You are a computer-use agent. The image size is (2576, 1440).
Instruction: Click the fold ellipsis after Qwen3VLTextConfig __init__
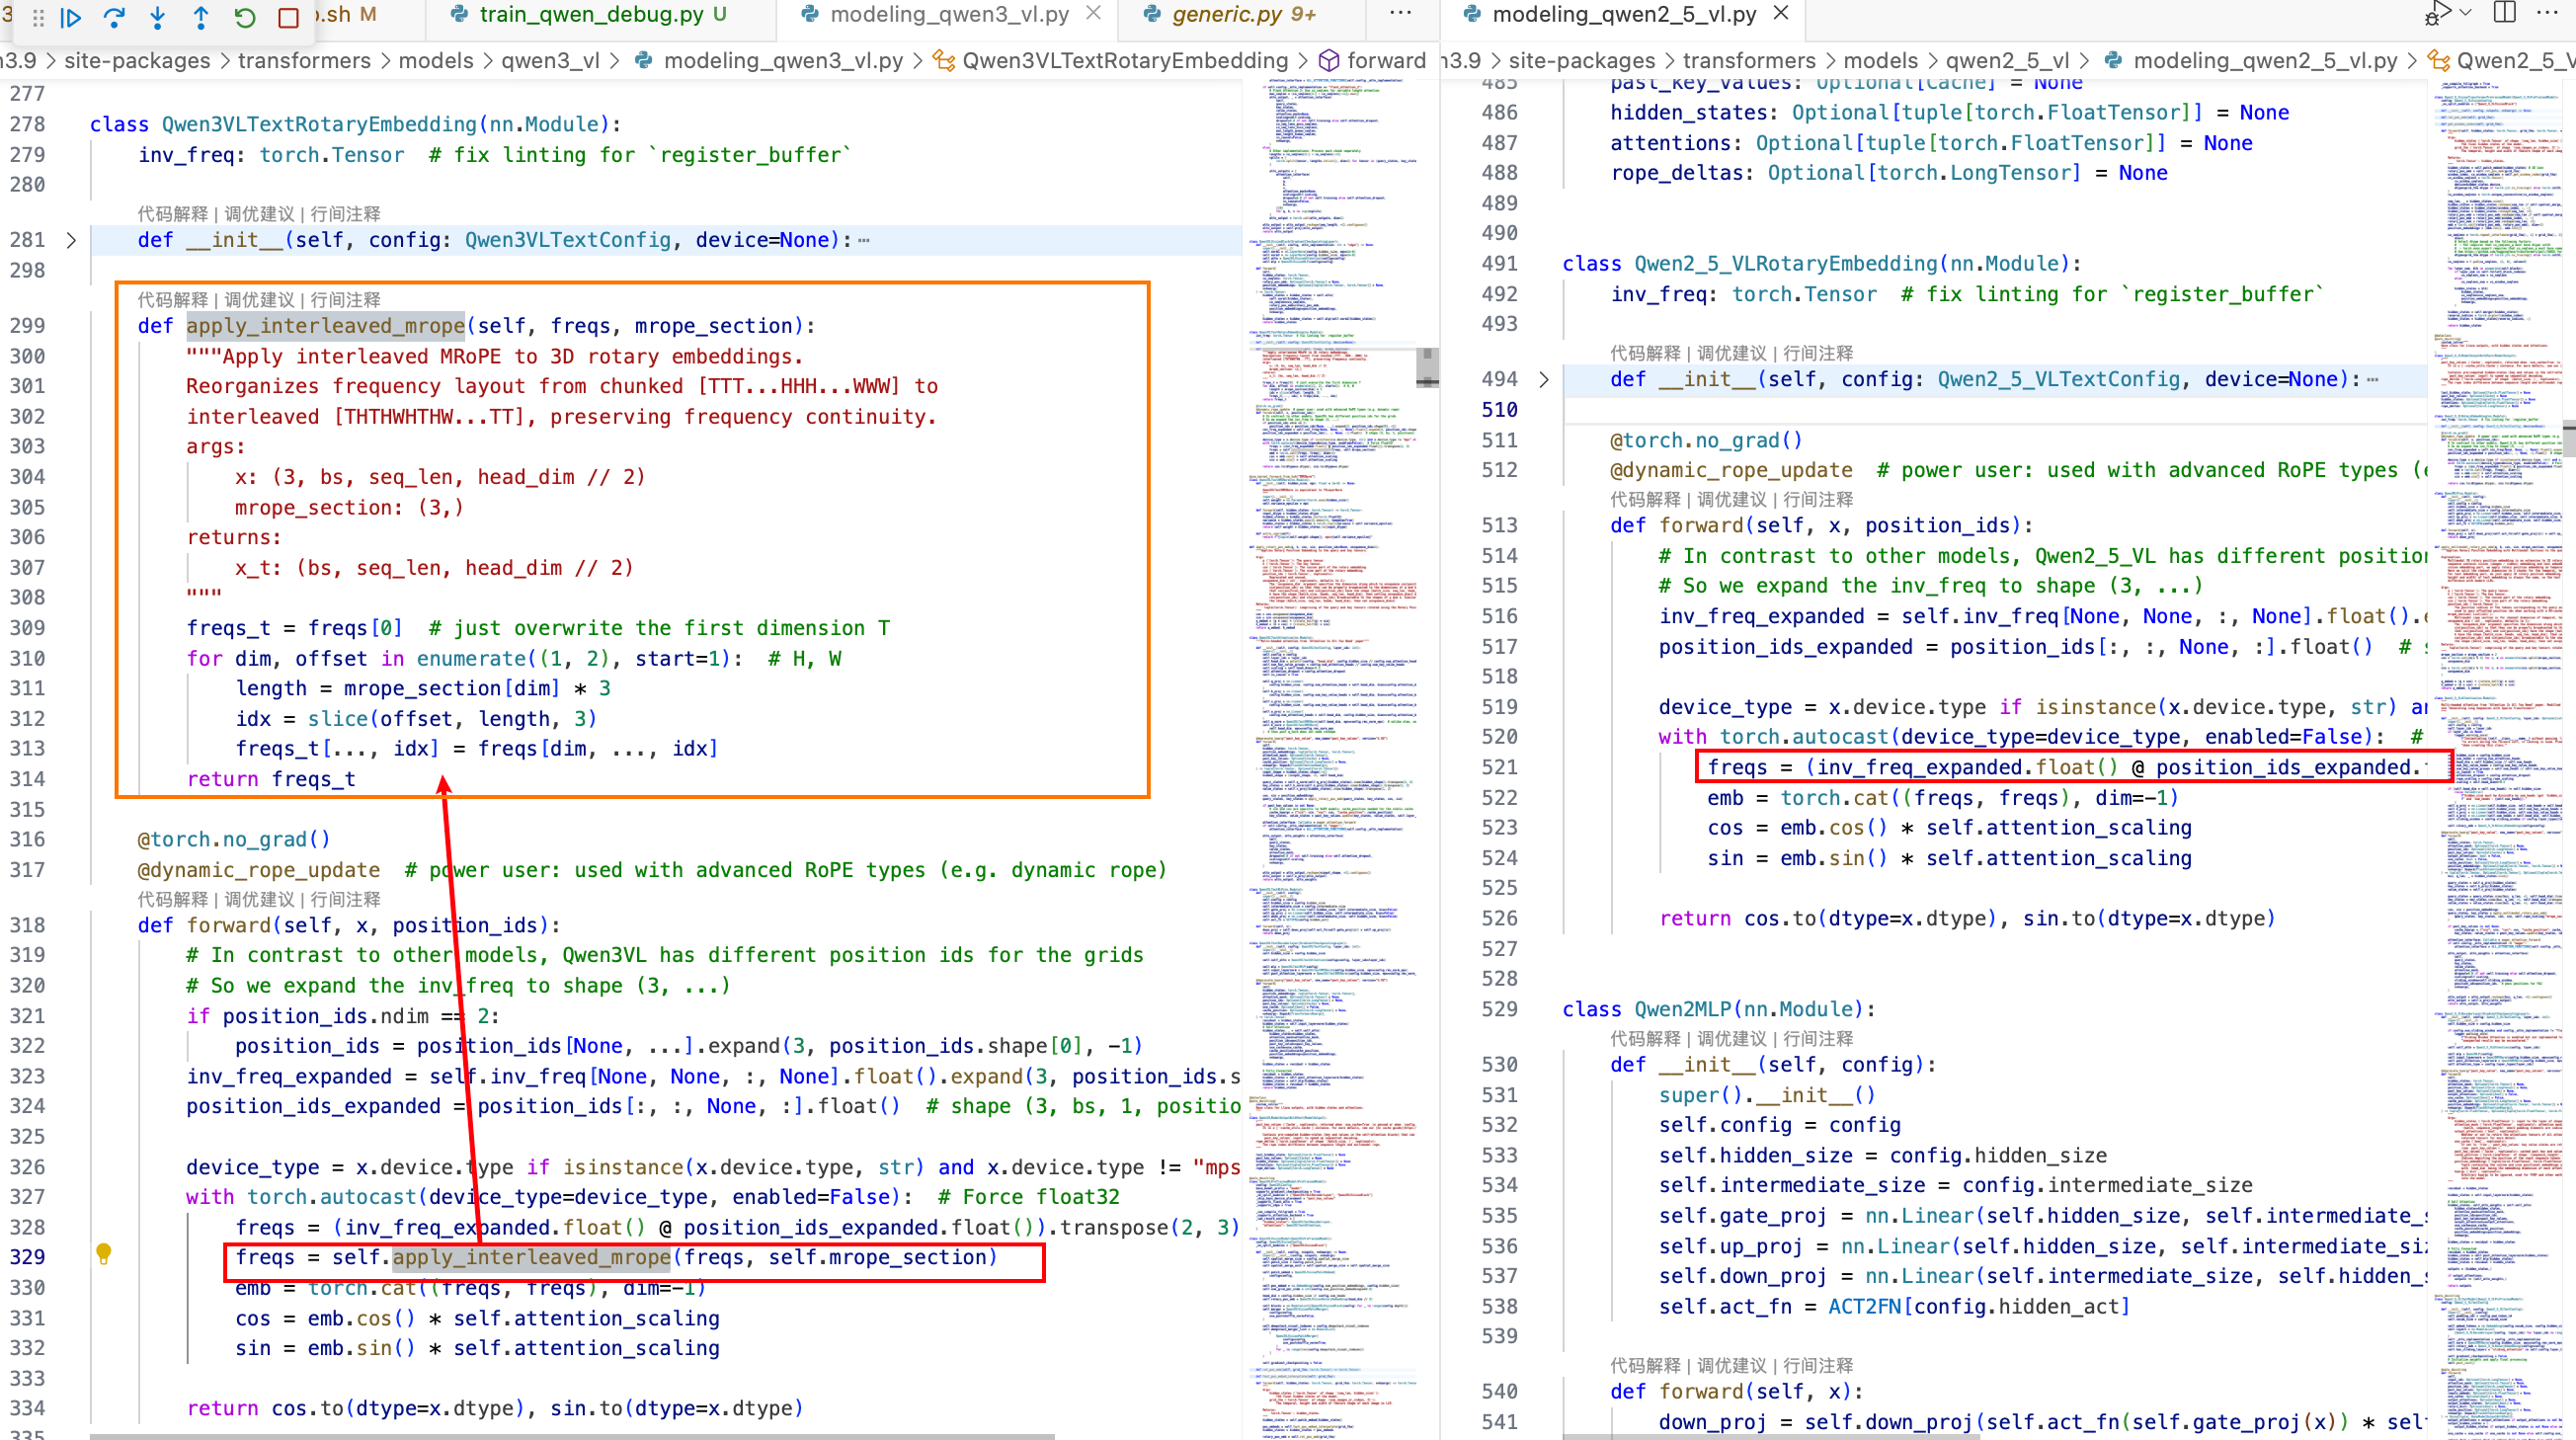pos(863,240)
